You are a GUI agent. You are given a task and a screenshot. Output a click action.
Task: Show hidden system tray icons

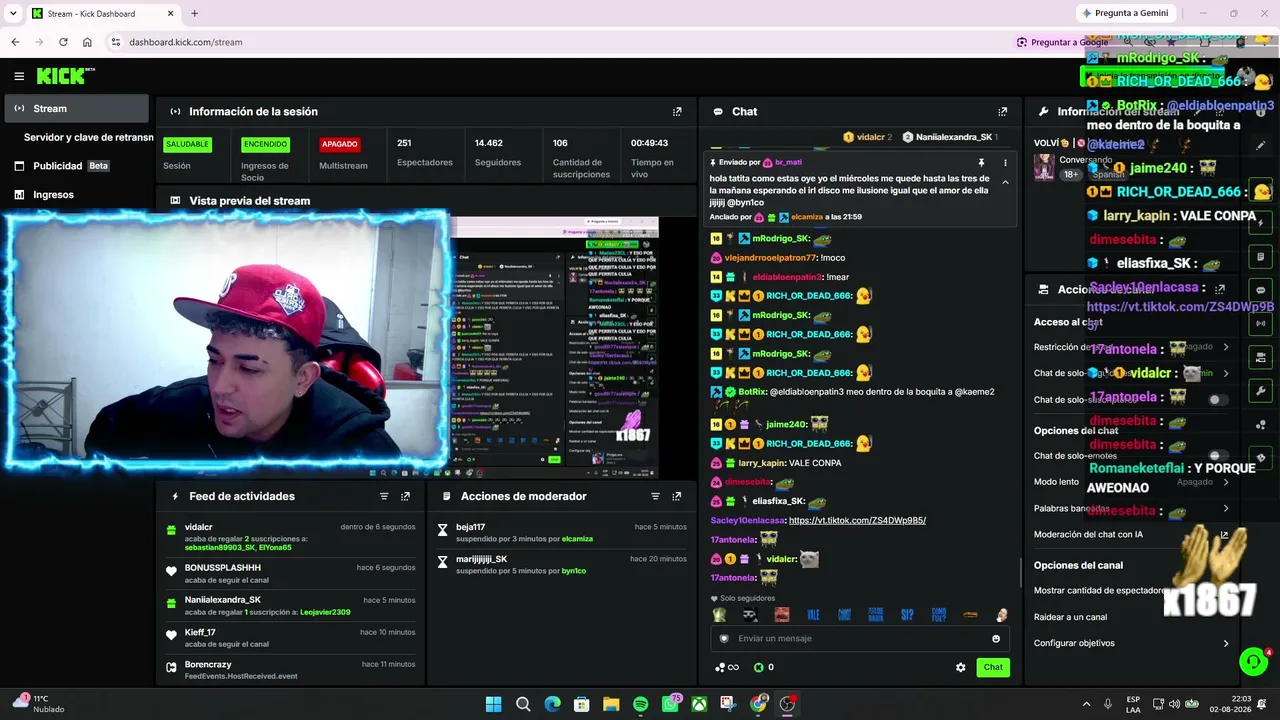pos(1086,704)
